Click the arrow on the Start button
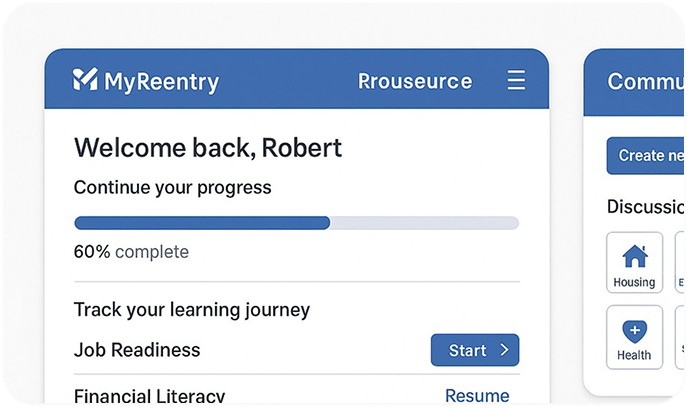The height and width of the screenshot is (408, 688). click(x=505, y=350)
